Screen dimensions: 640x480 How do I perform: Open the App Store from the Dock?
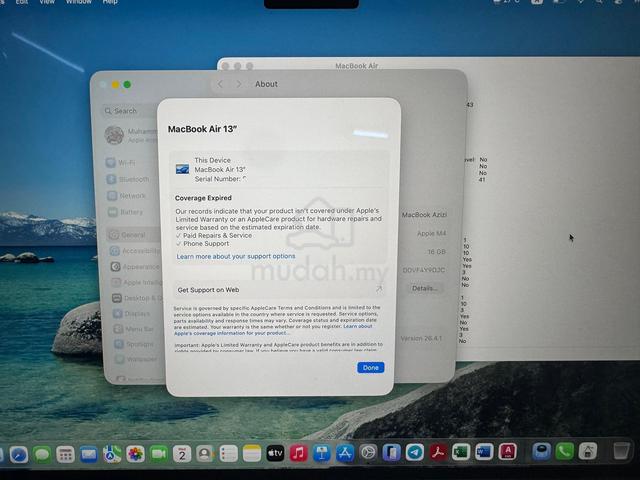click(345, 453)
